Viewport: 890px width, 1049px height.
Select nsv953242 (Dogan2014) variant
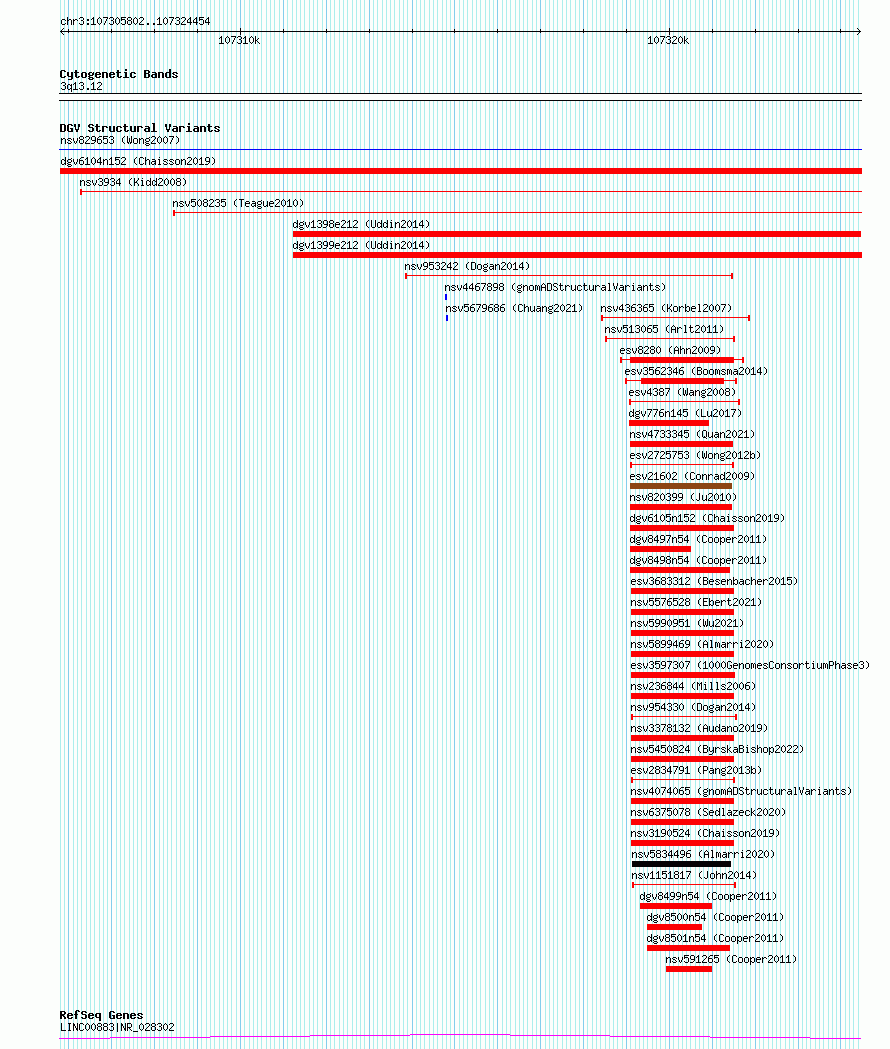pyautogui.click(x=467, y=266)
